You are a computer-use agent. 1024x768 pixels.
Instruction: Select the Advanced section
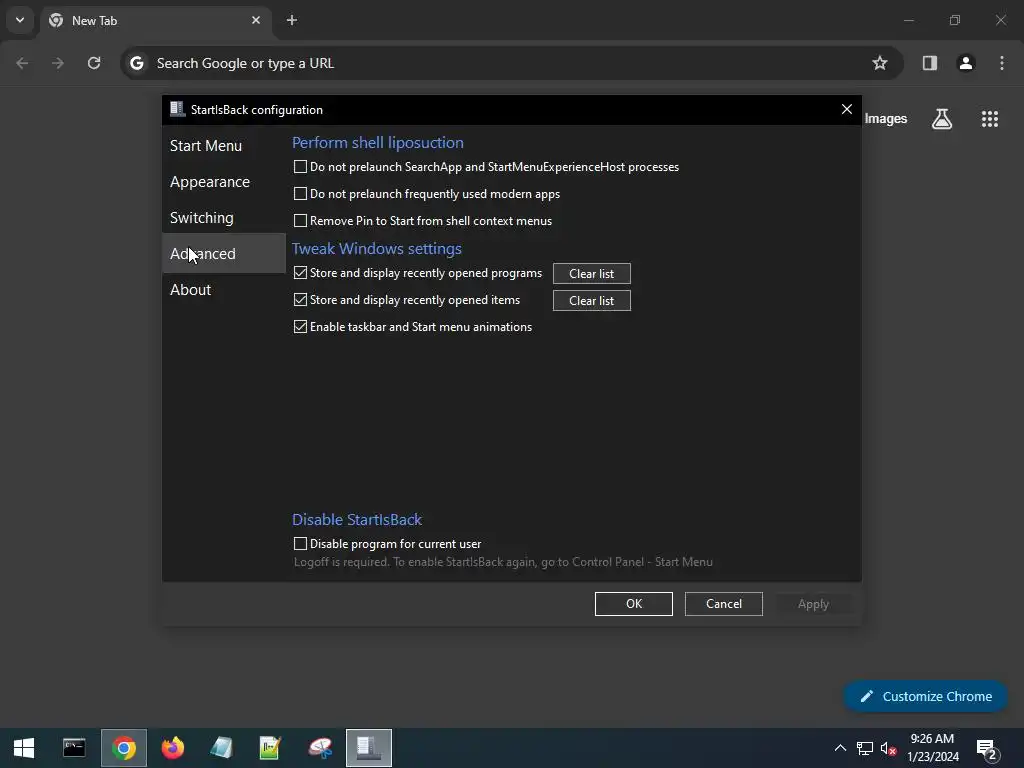(x=223, y=253)
